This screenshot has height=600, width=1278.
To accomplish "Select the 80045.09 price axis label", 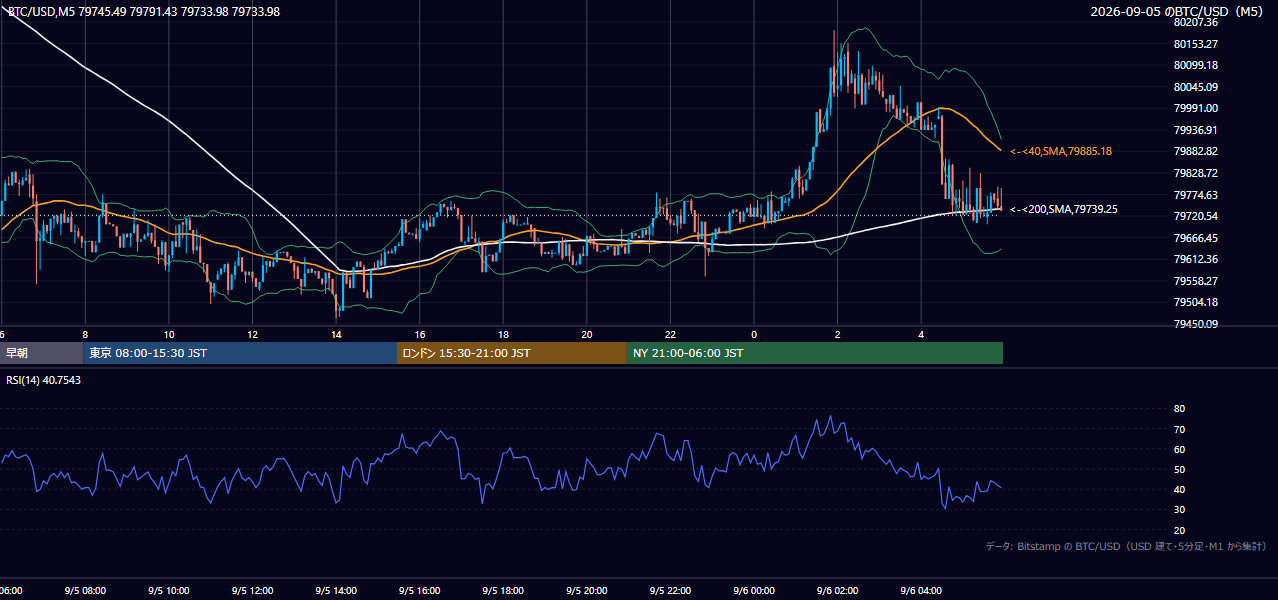I will 1195,87.
